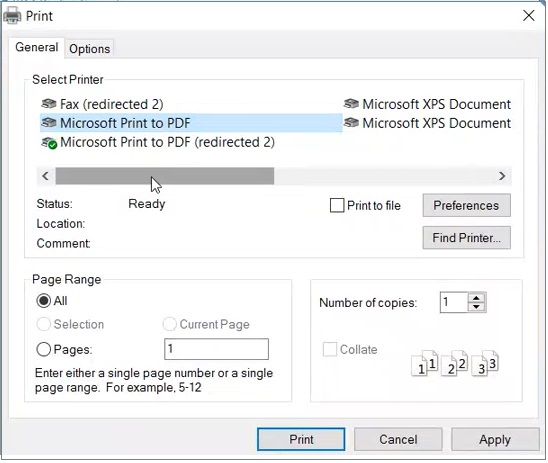Click the Apply button

495,439
